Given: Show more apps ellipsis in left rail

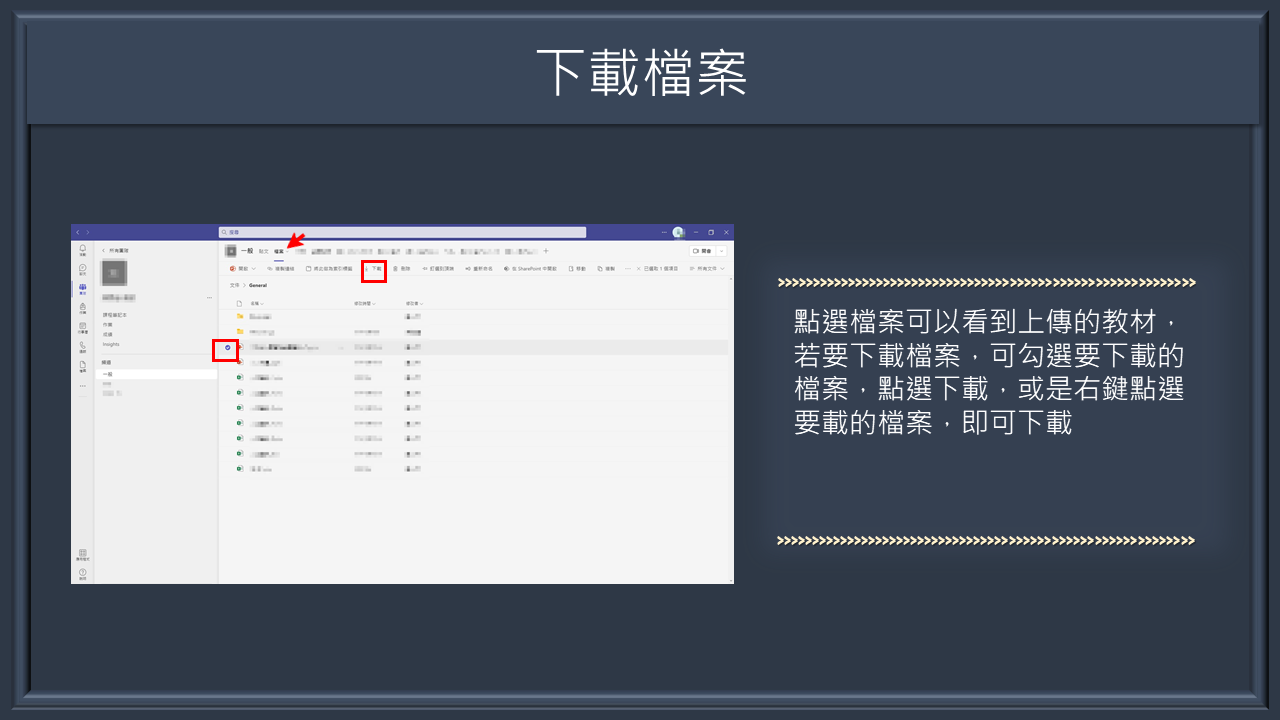Looking at the screenshot, I should pyautogui.click(x=83, y=386).
